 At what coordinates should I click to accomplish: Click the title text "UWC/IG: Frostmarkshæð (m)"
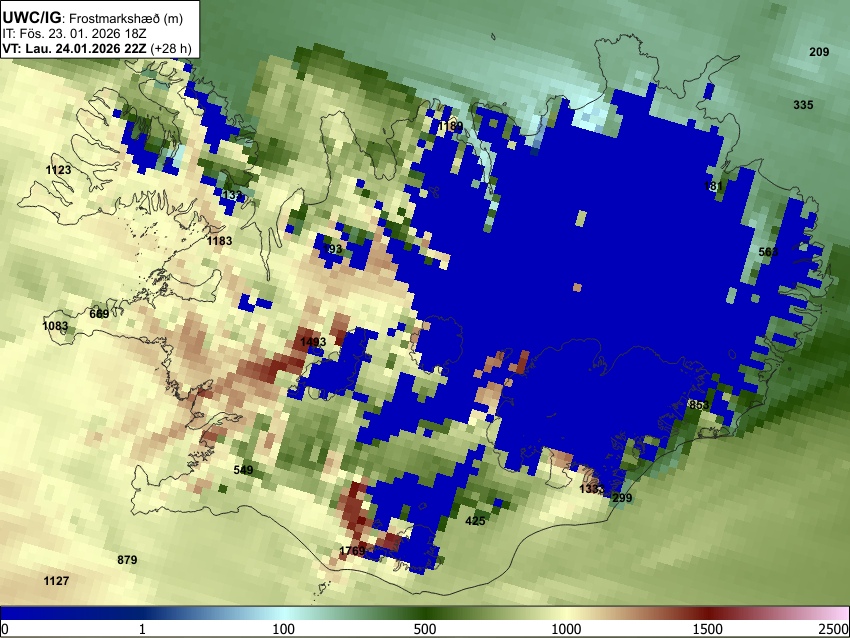[x=93, y=18]
